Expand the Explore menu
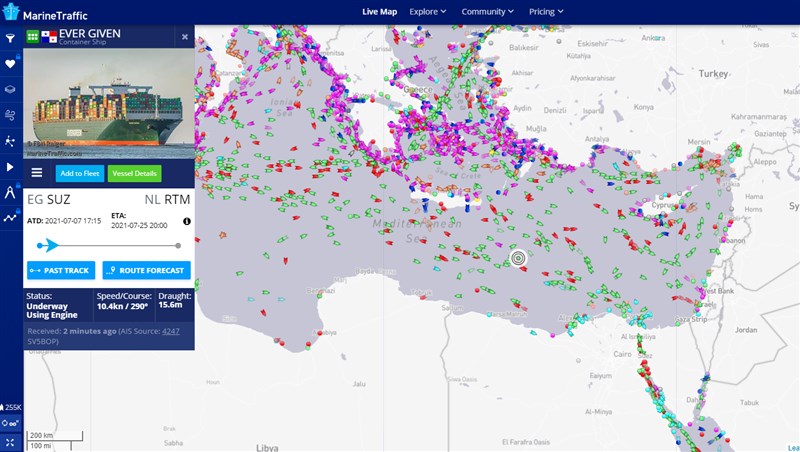This screenshot has height=452, width=800. click(428, 12)
